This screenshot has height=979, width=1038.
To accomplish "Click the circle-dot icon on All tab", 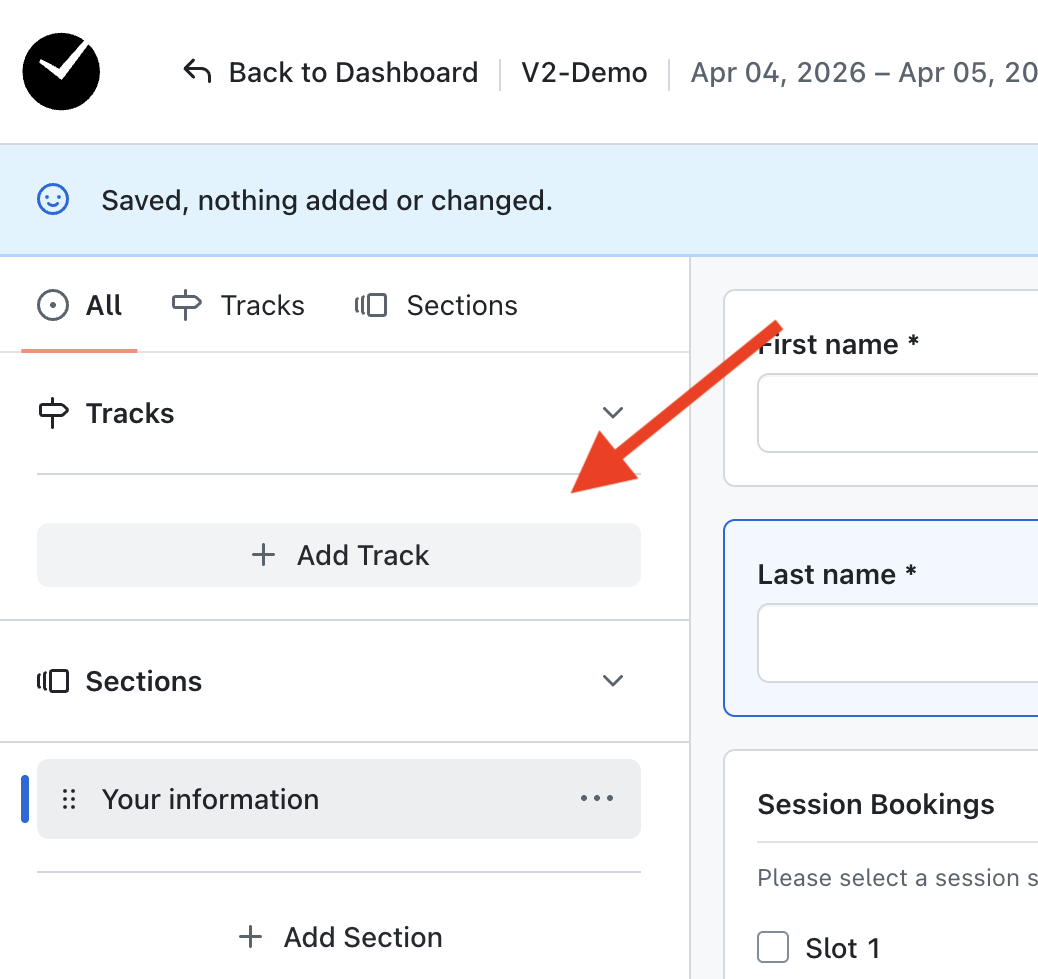I will point(53,305).
